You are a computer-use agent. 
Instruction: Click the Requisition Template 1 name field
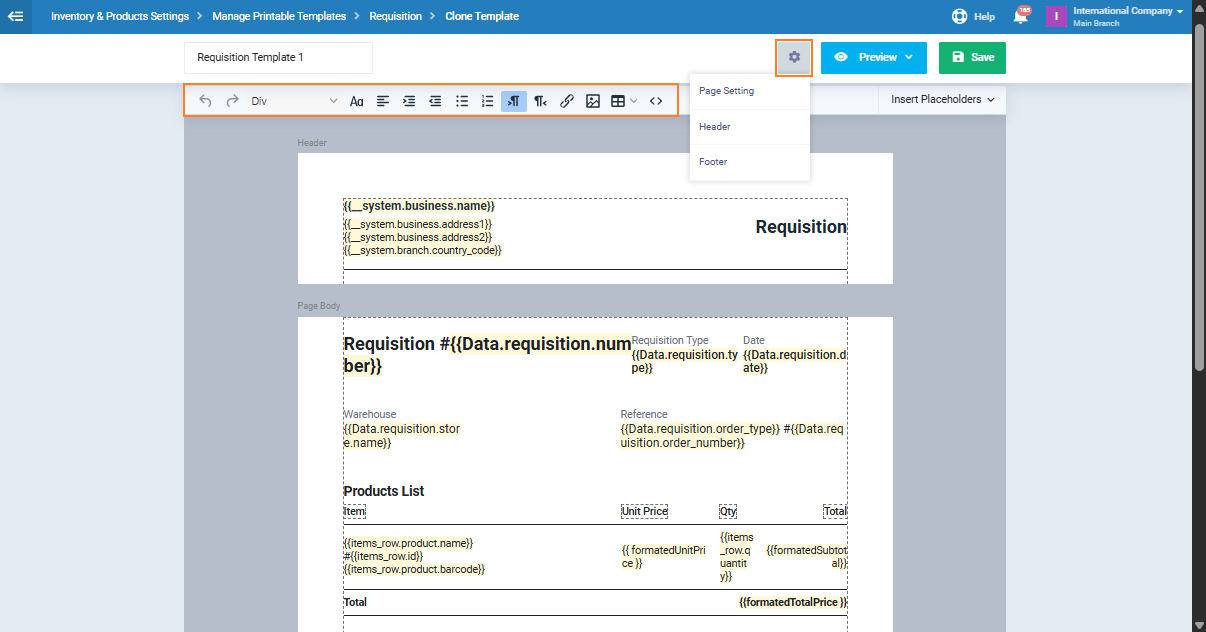coord(278,58)
